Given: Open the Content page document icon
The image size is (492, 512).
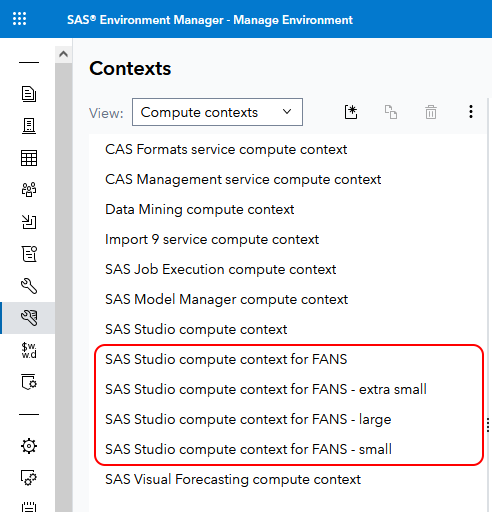Looking at the screenshot, I should [x=29, y=94].
